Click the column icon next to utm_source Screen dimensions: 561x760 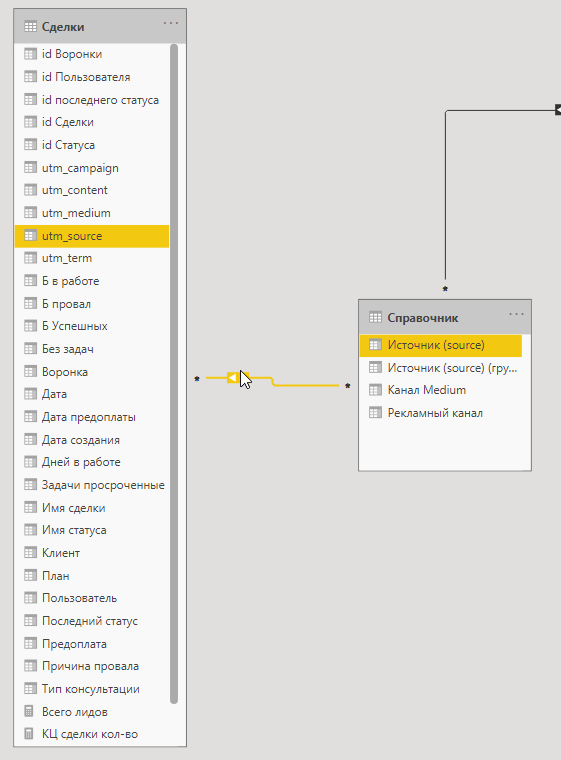point(30,236)
